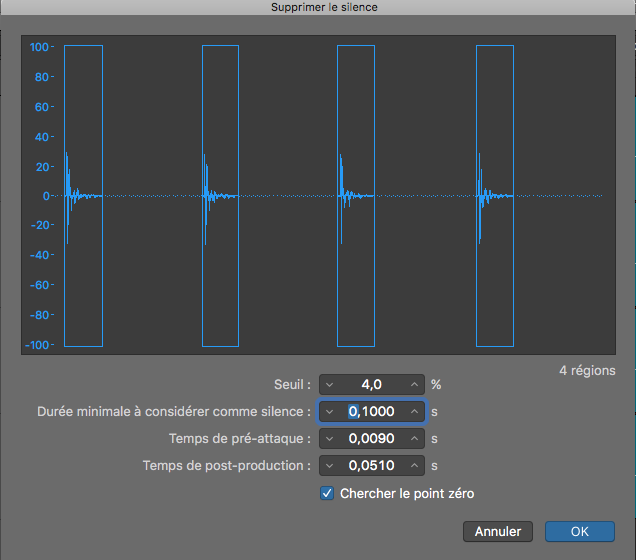Screen dimensions: 636x560
Task: Click the % unit next to Seuil
Action: point(436,384)
